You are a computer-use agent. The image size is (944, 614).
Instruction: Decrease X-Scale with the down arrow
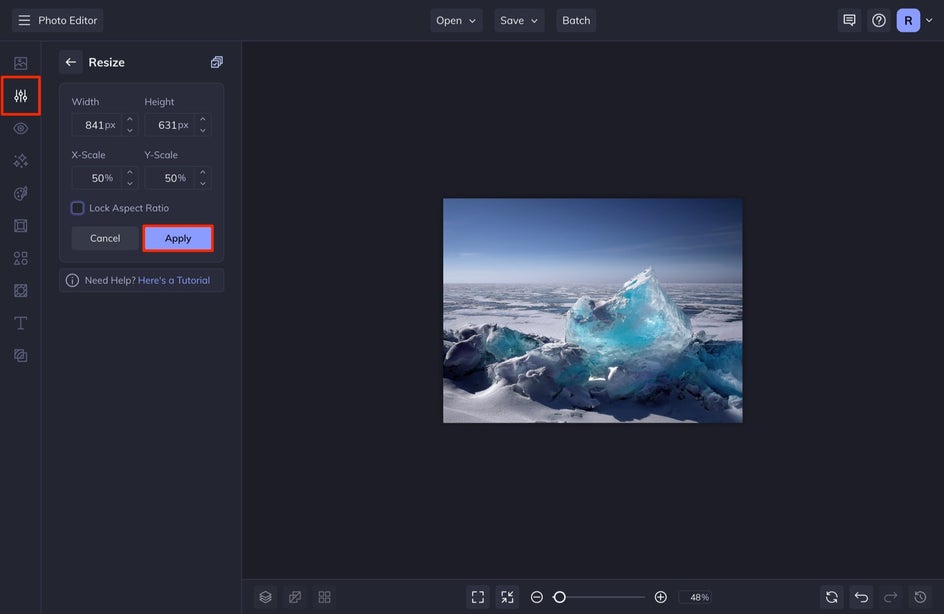click(x=129, y=183)
